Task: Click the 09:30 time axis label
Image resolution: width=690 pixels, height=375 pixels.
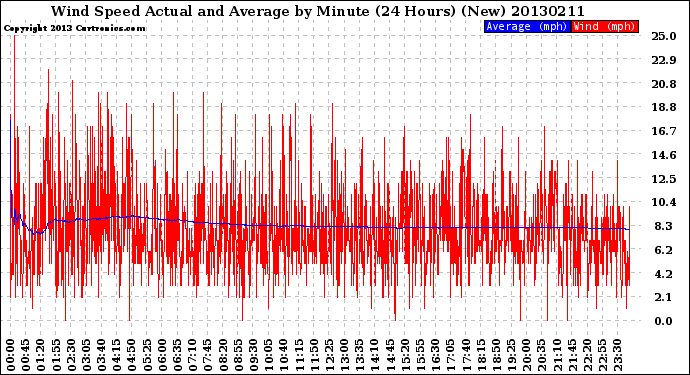Action: (x=253, y=354)
